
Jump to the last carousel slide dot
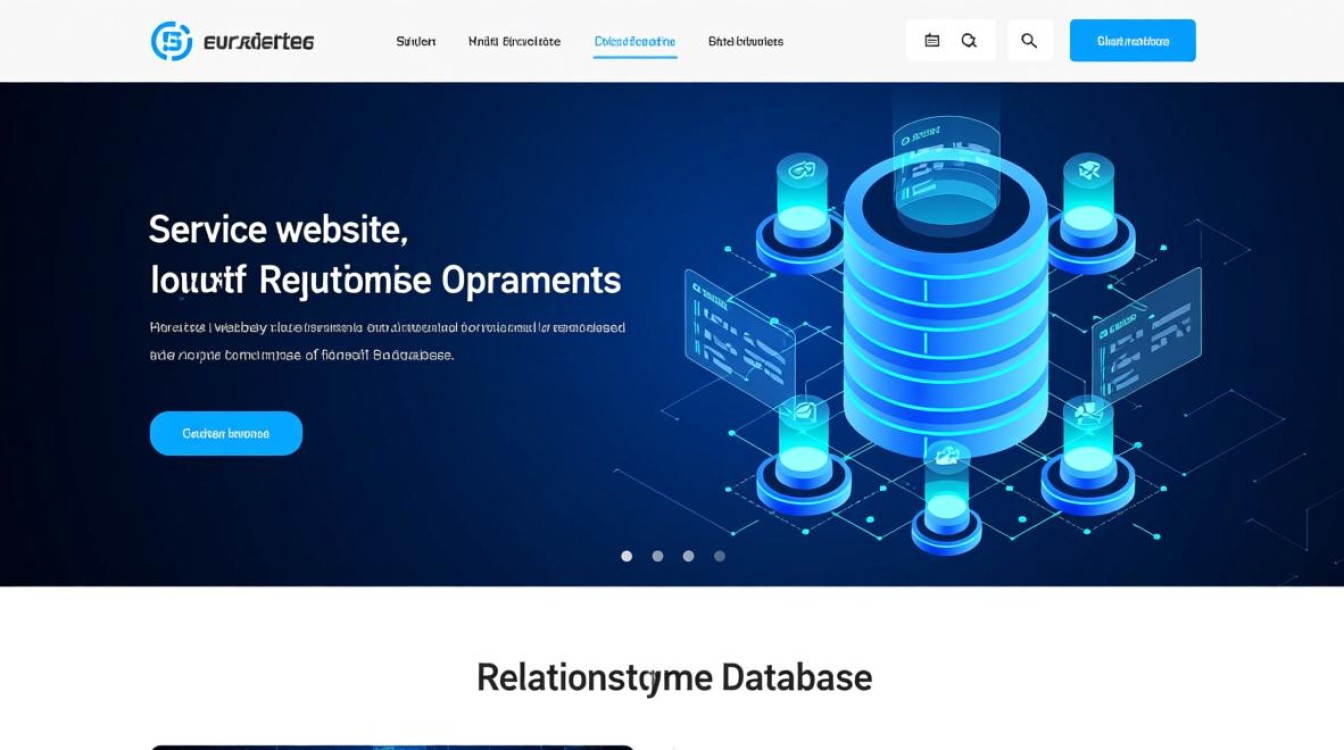(x=720, y=556)
